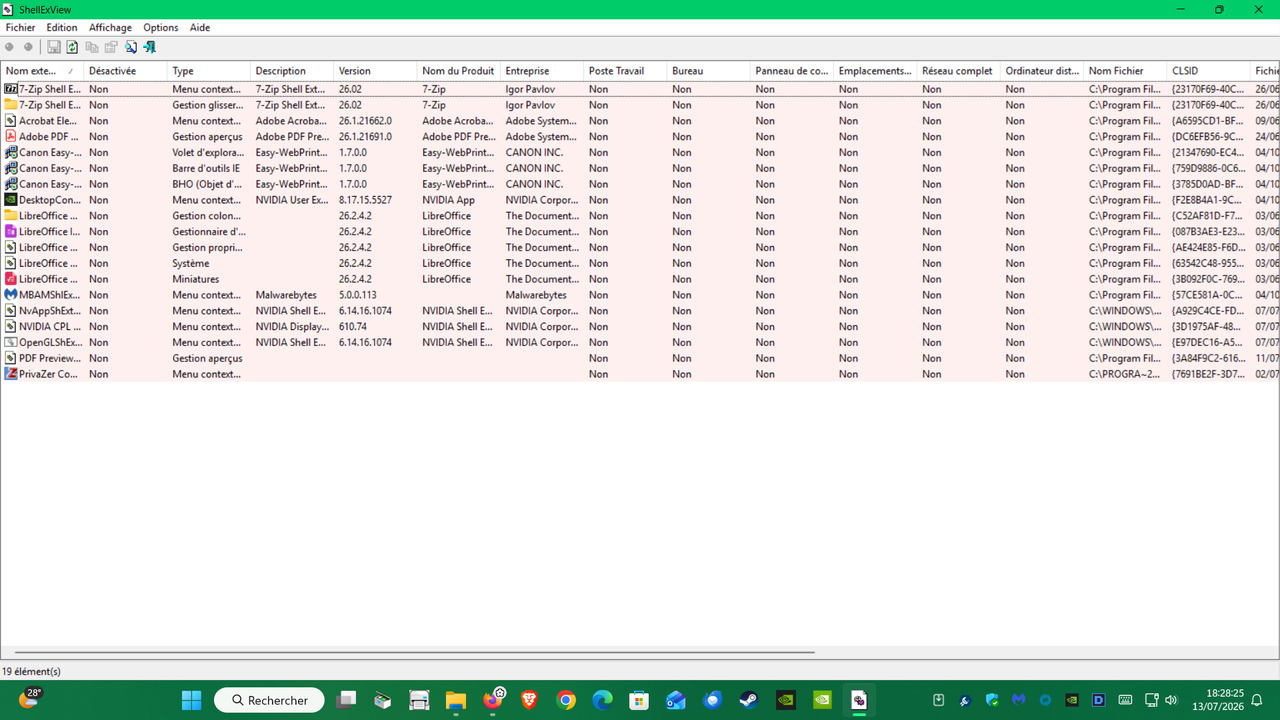Click the grey enable-selected-items toolbar dot
Viewport: 1280px width, 720px height.
click(28, 47)
